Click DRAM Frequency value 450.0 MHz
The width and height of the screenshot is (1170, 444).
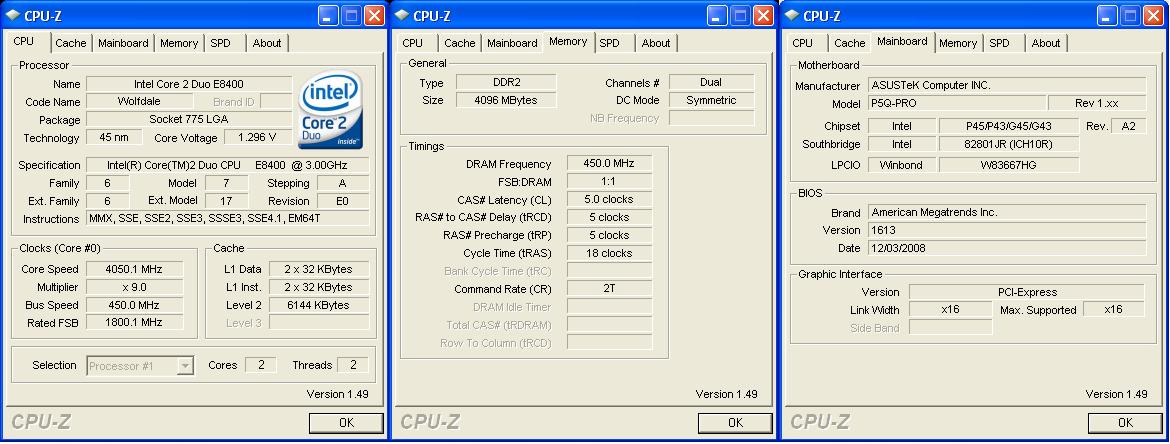[x=610, y=163]
